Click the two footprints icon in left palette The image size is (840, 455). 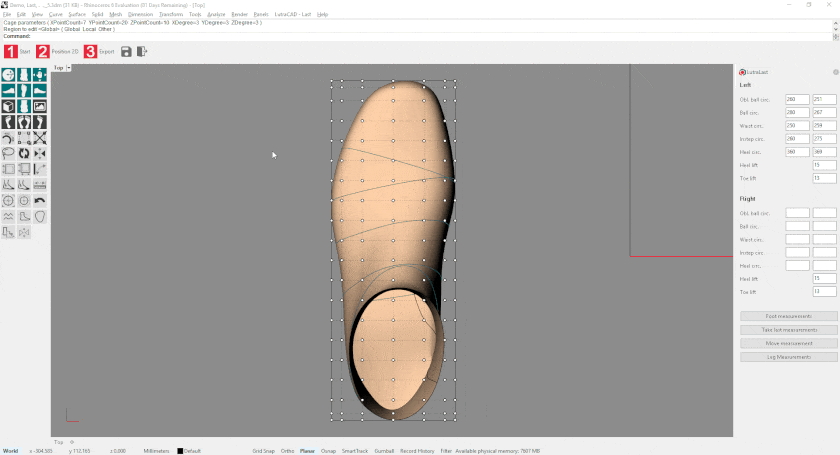[24, 122]
